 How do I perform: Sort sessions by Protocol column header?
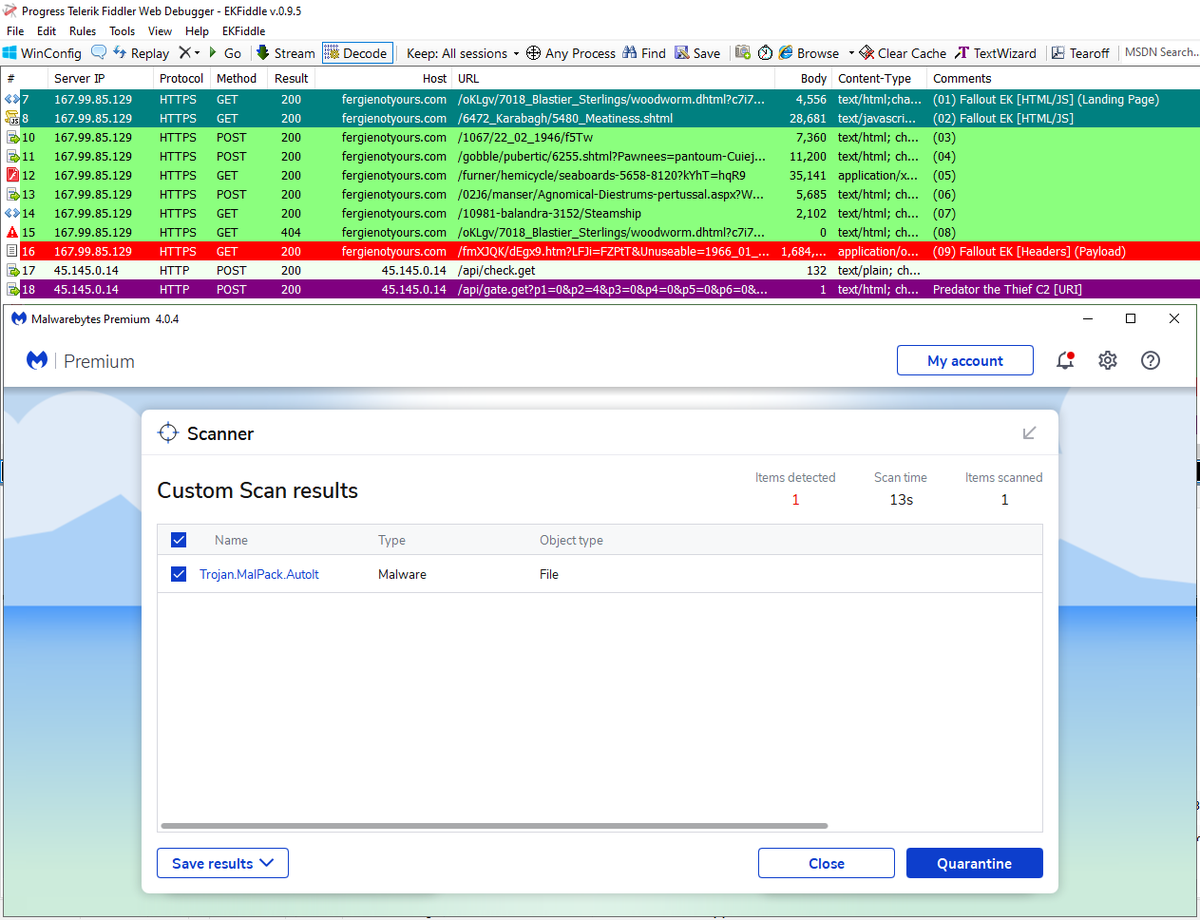pyautogui.click(x=181, y=78)
